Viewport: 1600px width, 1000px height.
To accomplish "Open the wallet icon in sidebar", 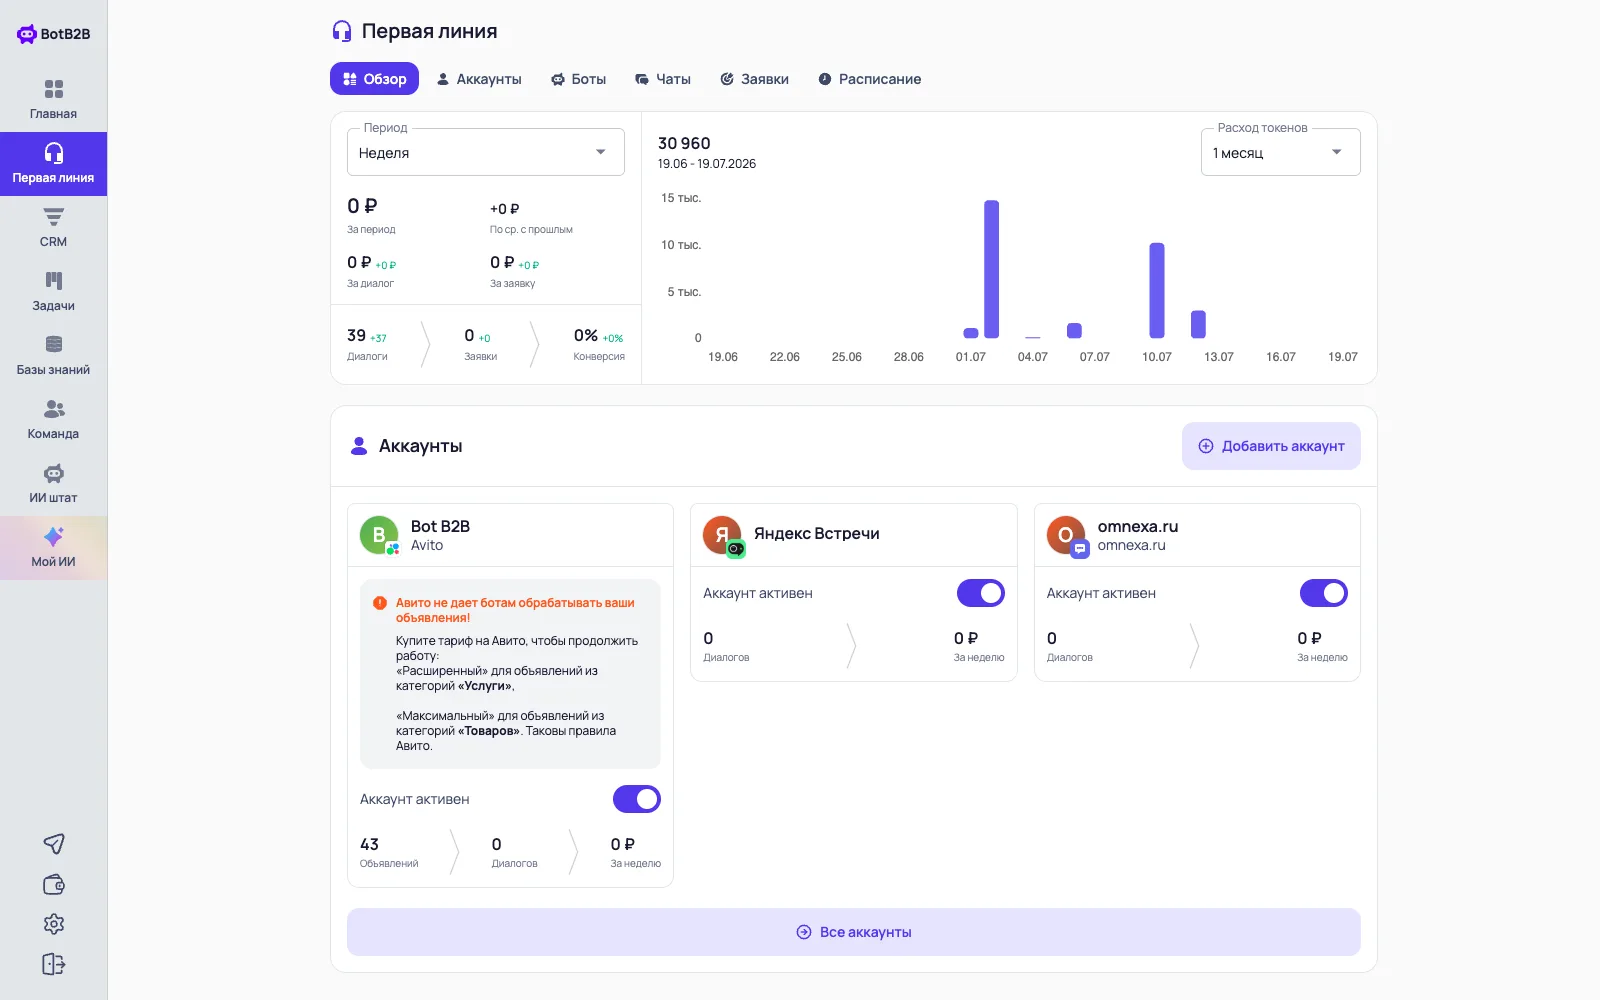I will click(x=54, y=884).
